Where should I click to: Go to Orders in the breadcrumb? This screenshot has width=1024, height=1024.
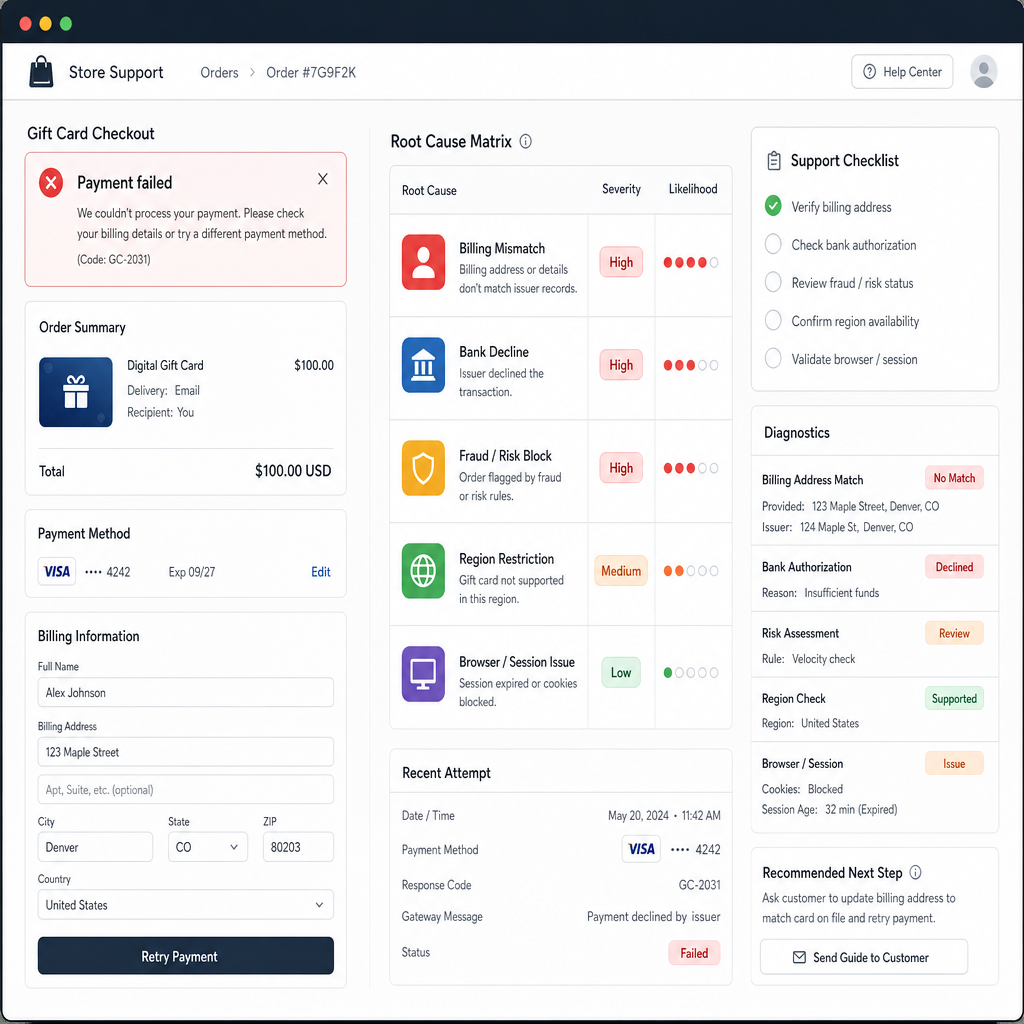tap(219, 72)
